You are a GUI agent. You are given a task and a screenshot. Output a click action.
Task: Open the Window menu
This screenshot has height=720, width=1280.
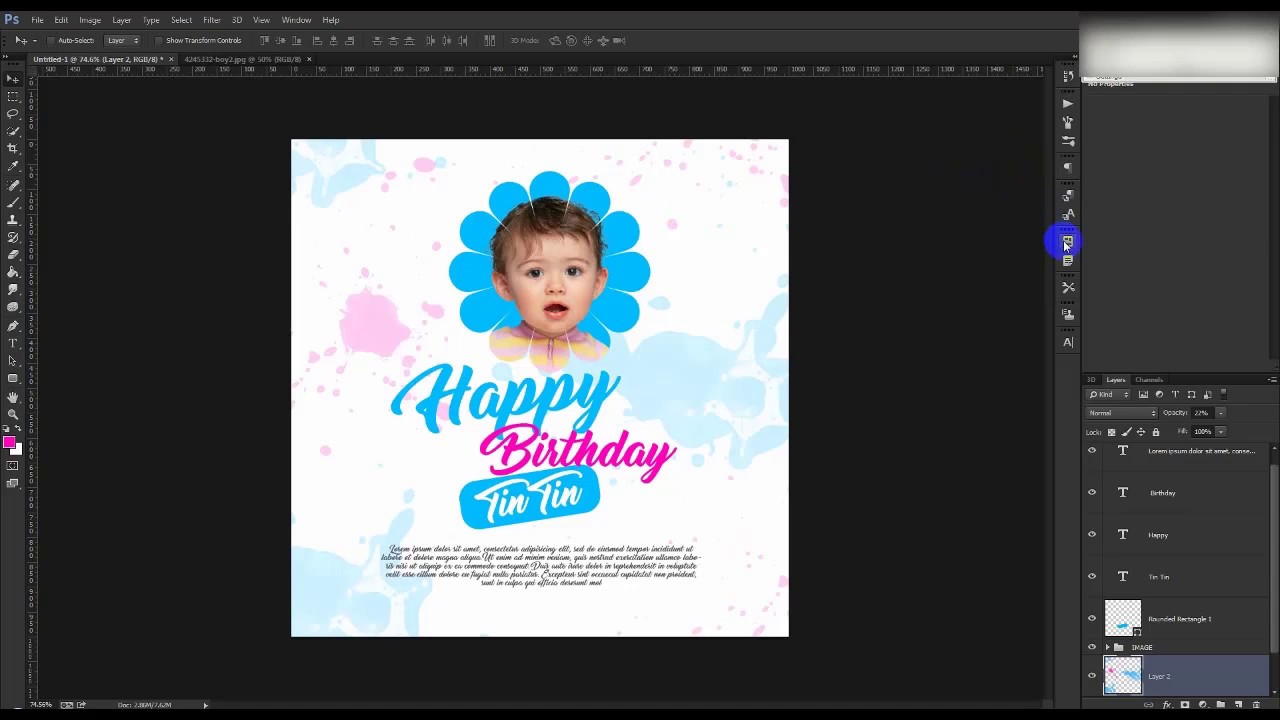click(x=296, y=20)
